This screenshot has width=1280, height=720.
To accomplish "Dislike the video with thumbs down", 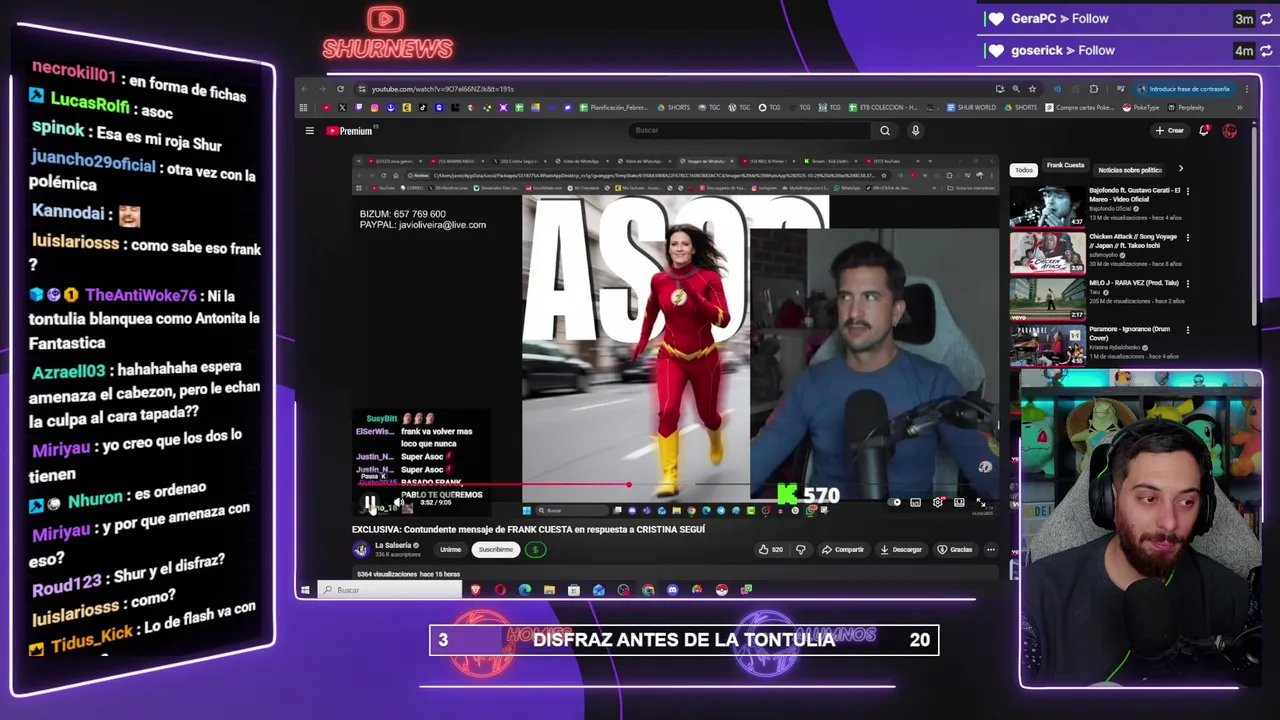I will coord(800,549).
